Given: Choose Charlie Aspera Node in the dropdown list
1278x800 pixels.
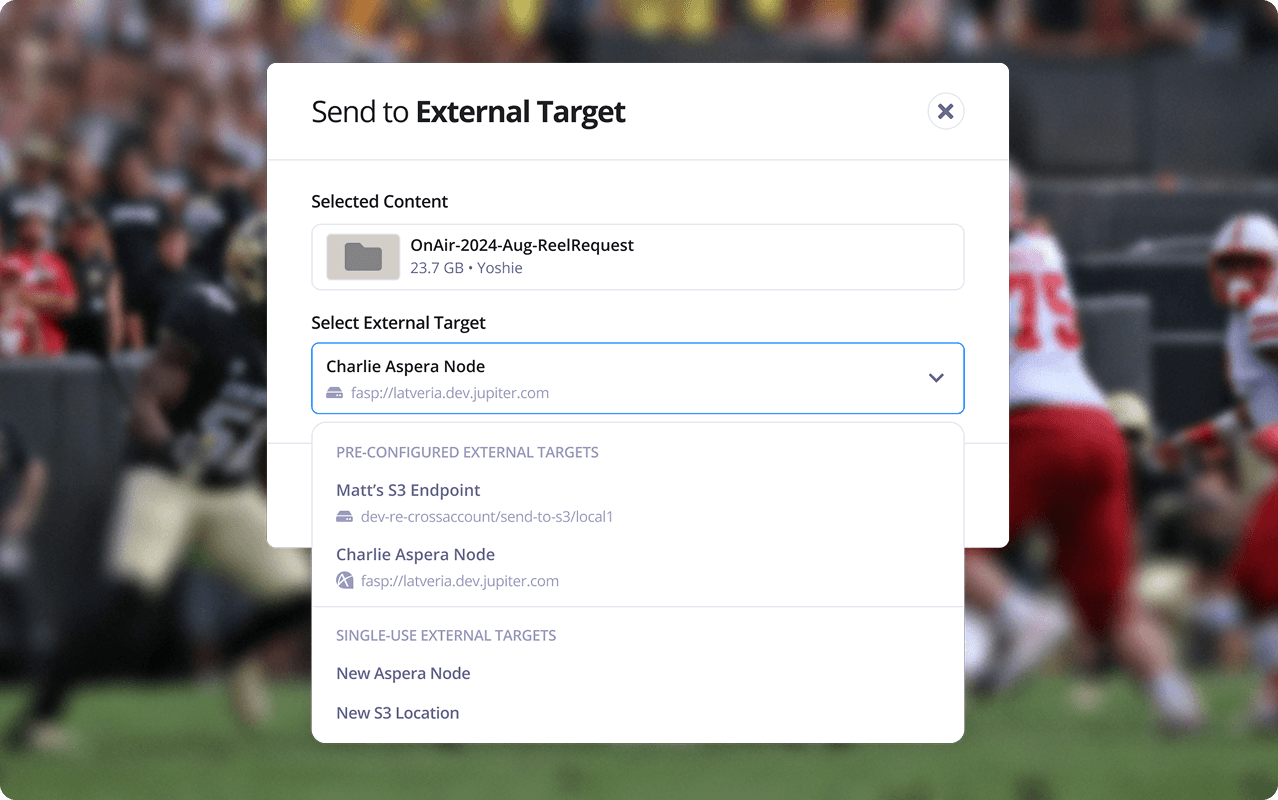Looking at the screenshot, I should click(x=415, y=554).
